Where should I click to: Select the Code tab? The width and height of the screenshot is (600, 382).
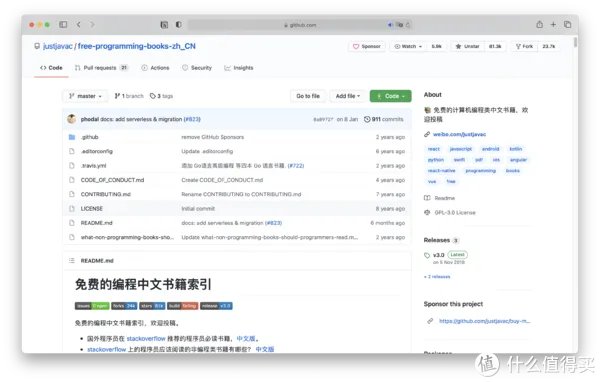pyautogui.click(x=51, y=68)
